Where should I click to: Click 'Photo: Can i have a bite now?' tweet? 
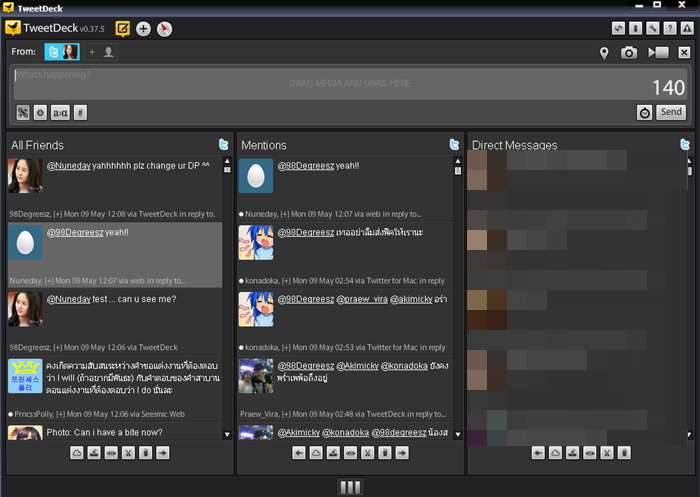coord(104,432)
